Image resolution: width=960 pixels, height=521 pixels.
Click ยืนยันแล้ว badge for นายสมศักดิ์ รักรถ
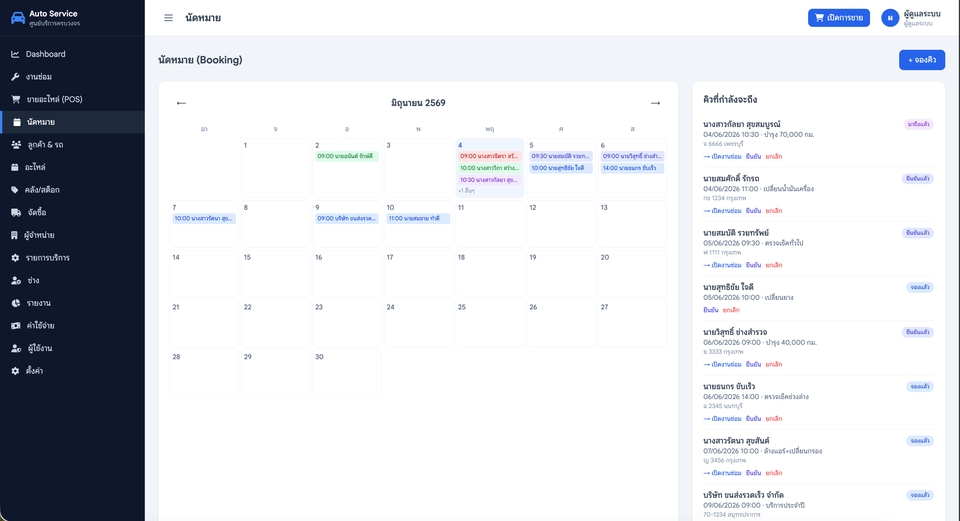click(x=918, y=179)
